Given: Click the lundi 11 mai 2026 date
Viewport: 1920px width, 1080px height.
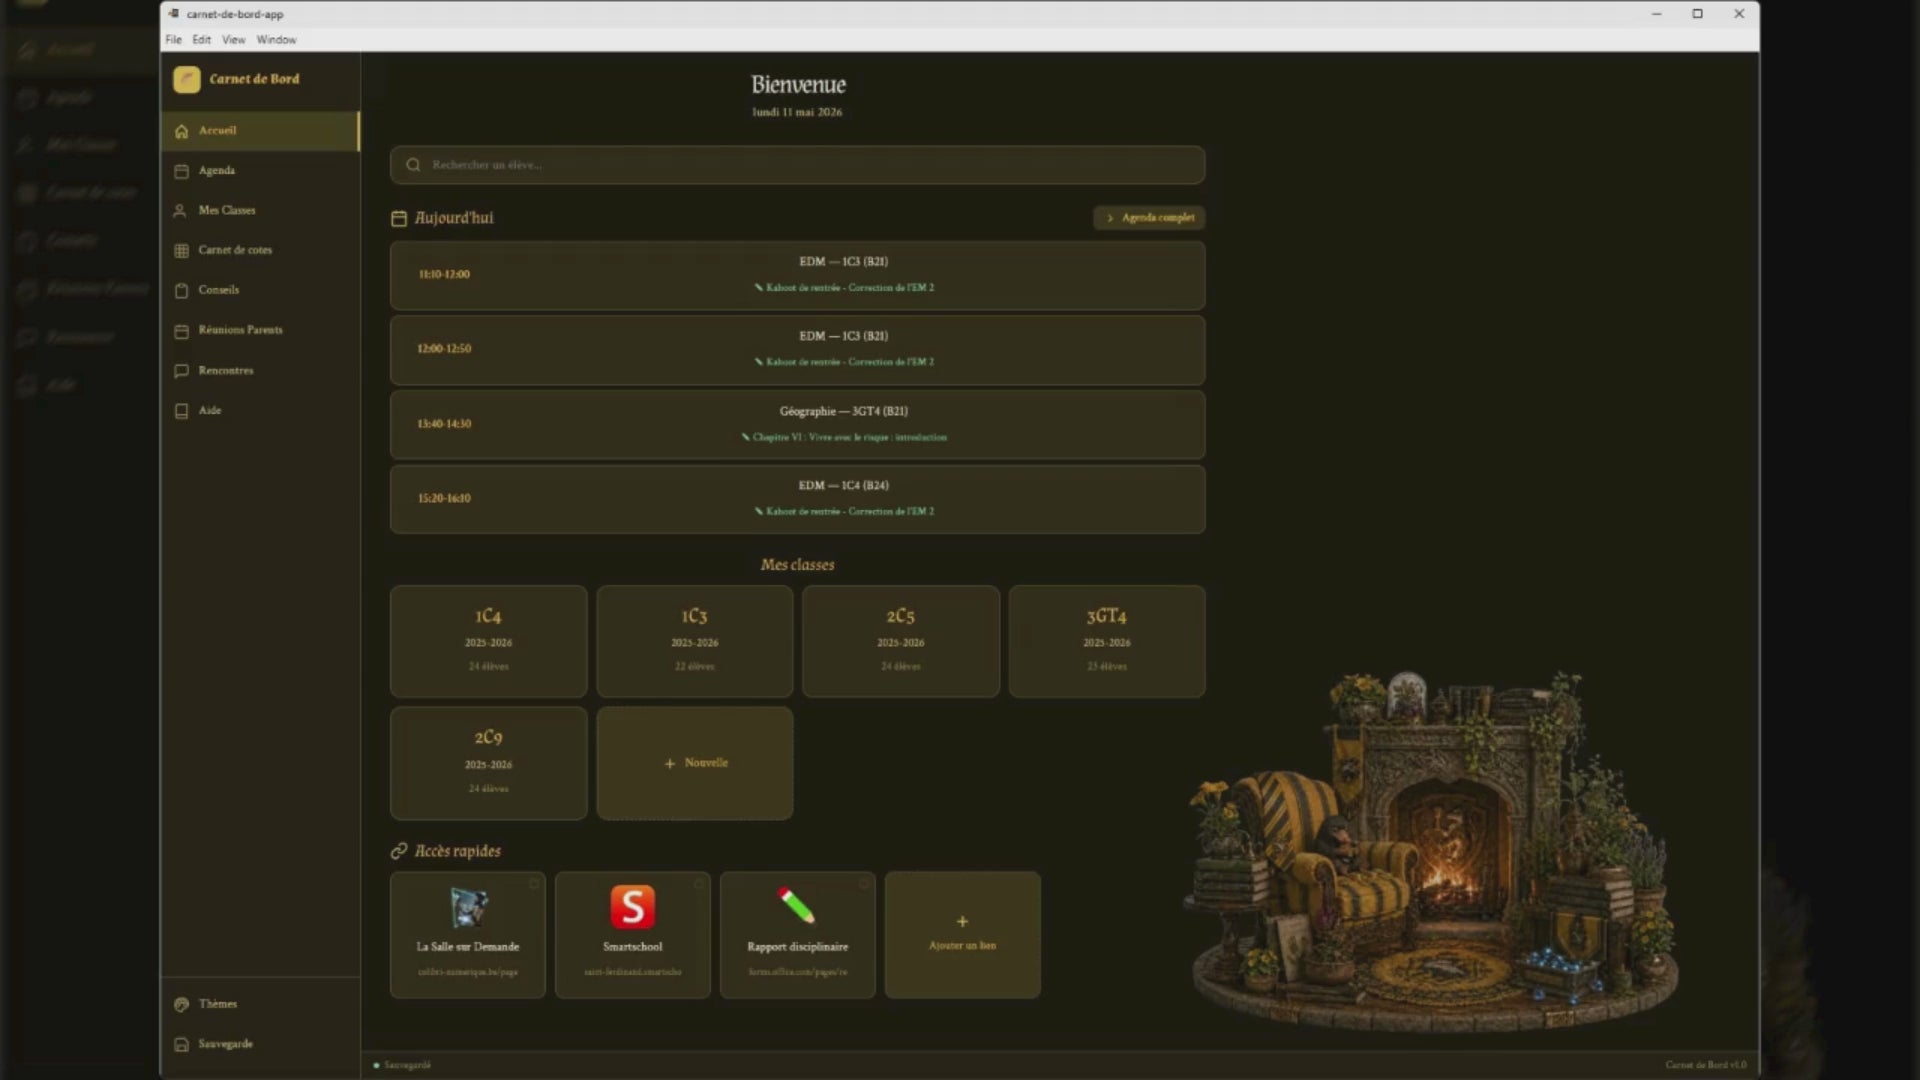Looking at the screenshot, I should tap(797, 112).
